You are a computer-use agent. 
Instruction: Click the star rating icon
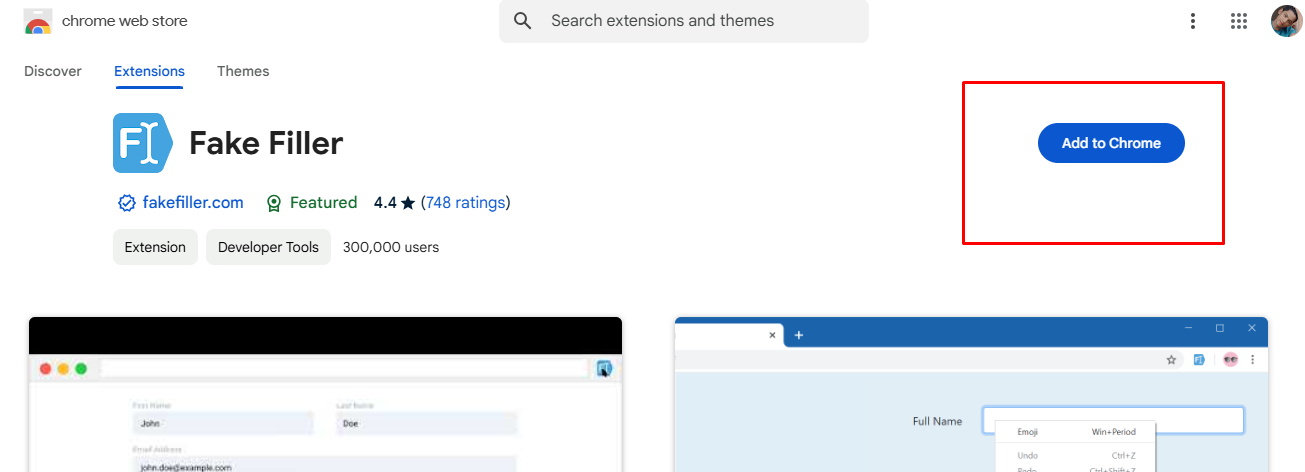tap(407, 203)
